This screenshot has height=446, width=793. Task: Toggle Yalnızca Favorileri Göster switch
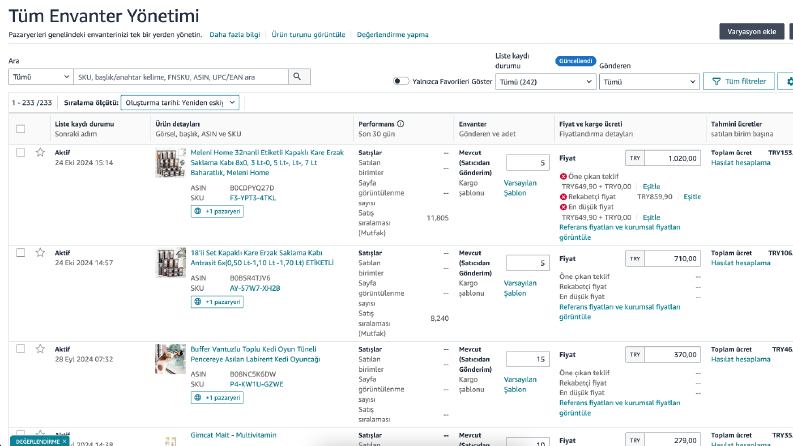(401, 81)
